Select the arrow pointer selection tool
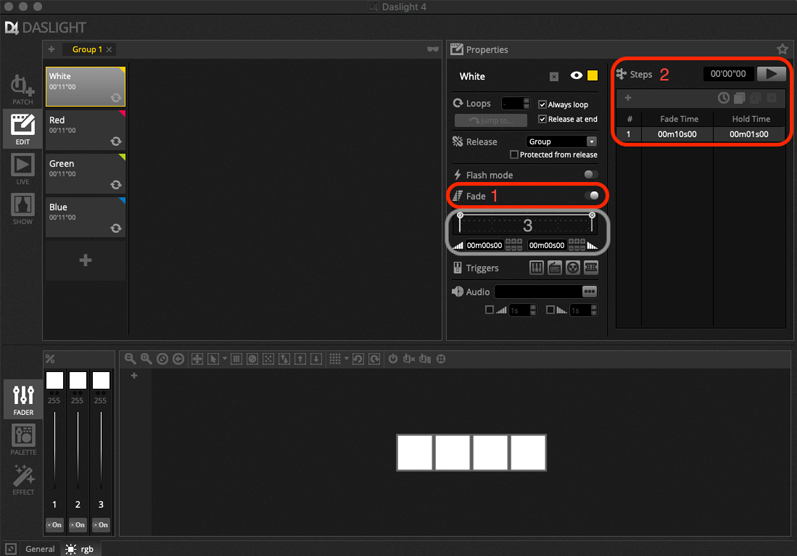Viewport: 797px width, 556px height. coord(213,359)
